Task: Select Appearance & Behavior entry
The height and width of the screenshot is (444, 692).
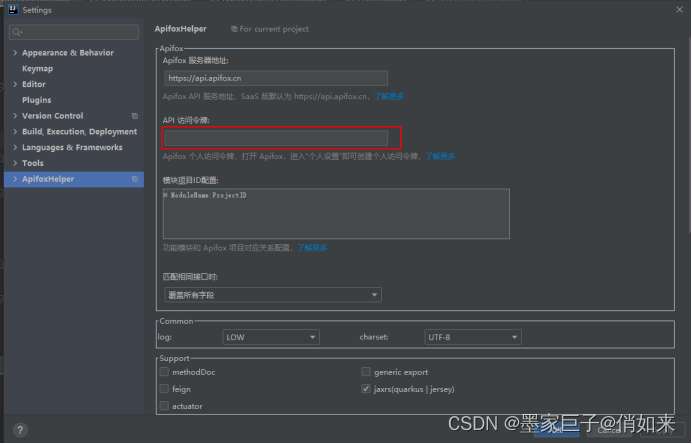Action: click(x=68, y=53)
